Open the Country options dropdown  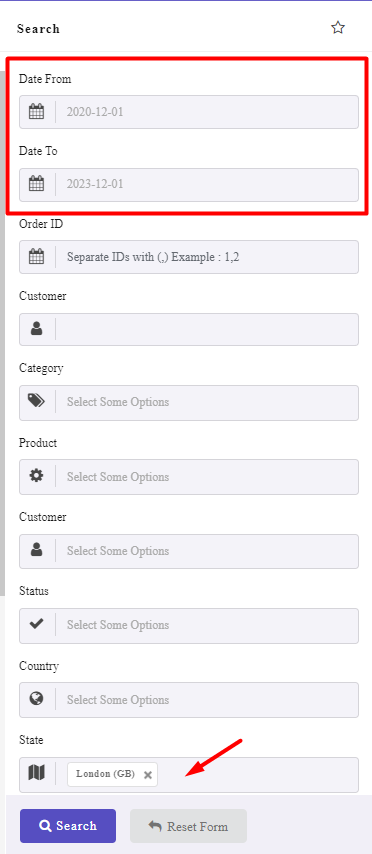(207, 699)
